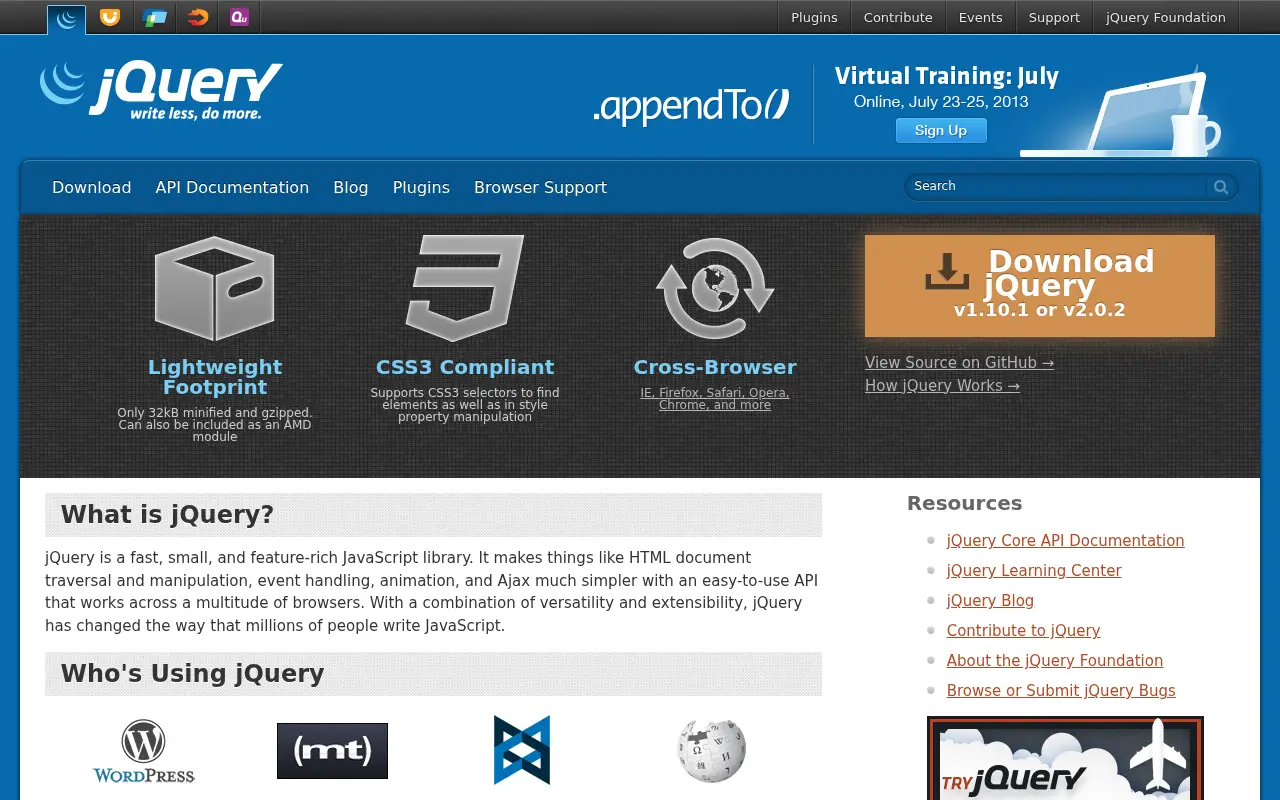Image resolution: width=1280 pixels, height=800 pixels.
Task: Open the Contribute to jQuery link
Action: click(1023, 631)
